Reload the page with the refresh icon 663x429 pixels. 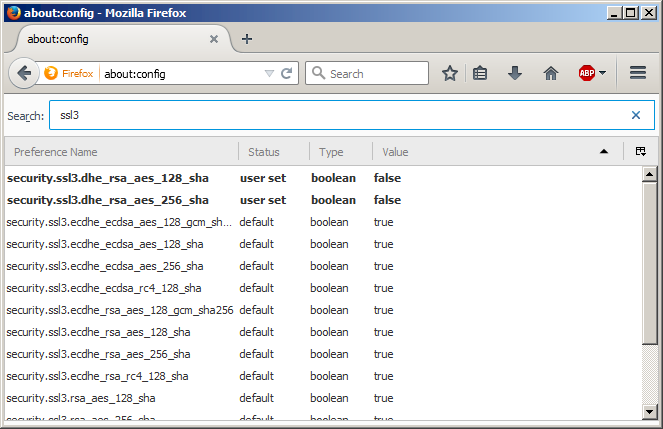coord(286,74)
